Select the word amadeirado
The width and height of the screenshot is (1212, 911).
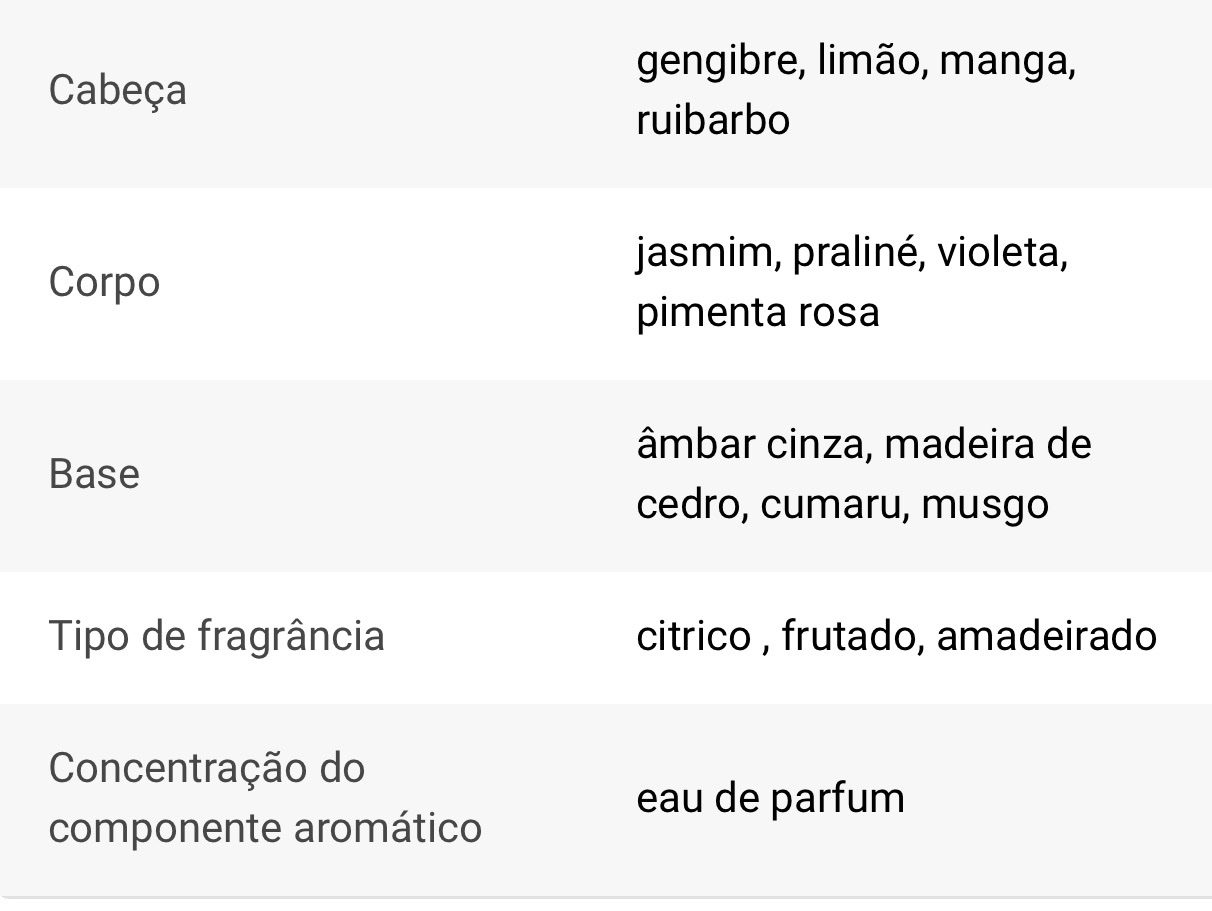[x=1046, y=636]
